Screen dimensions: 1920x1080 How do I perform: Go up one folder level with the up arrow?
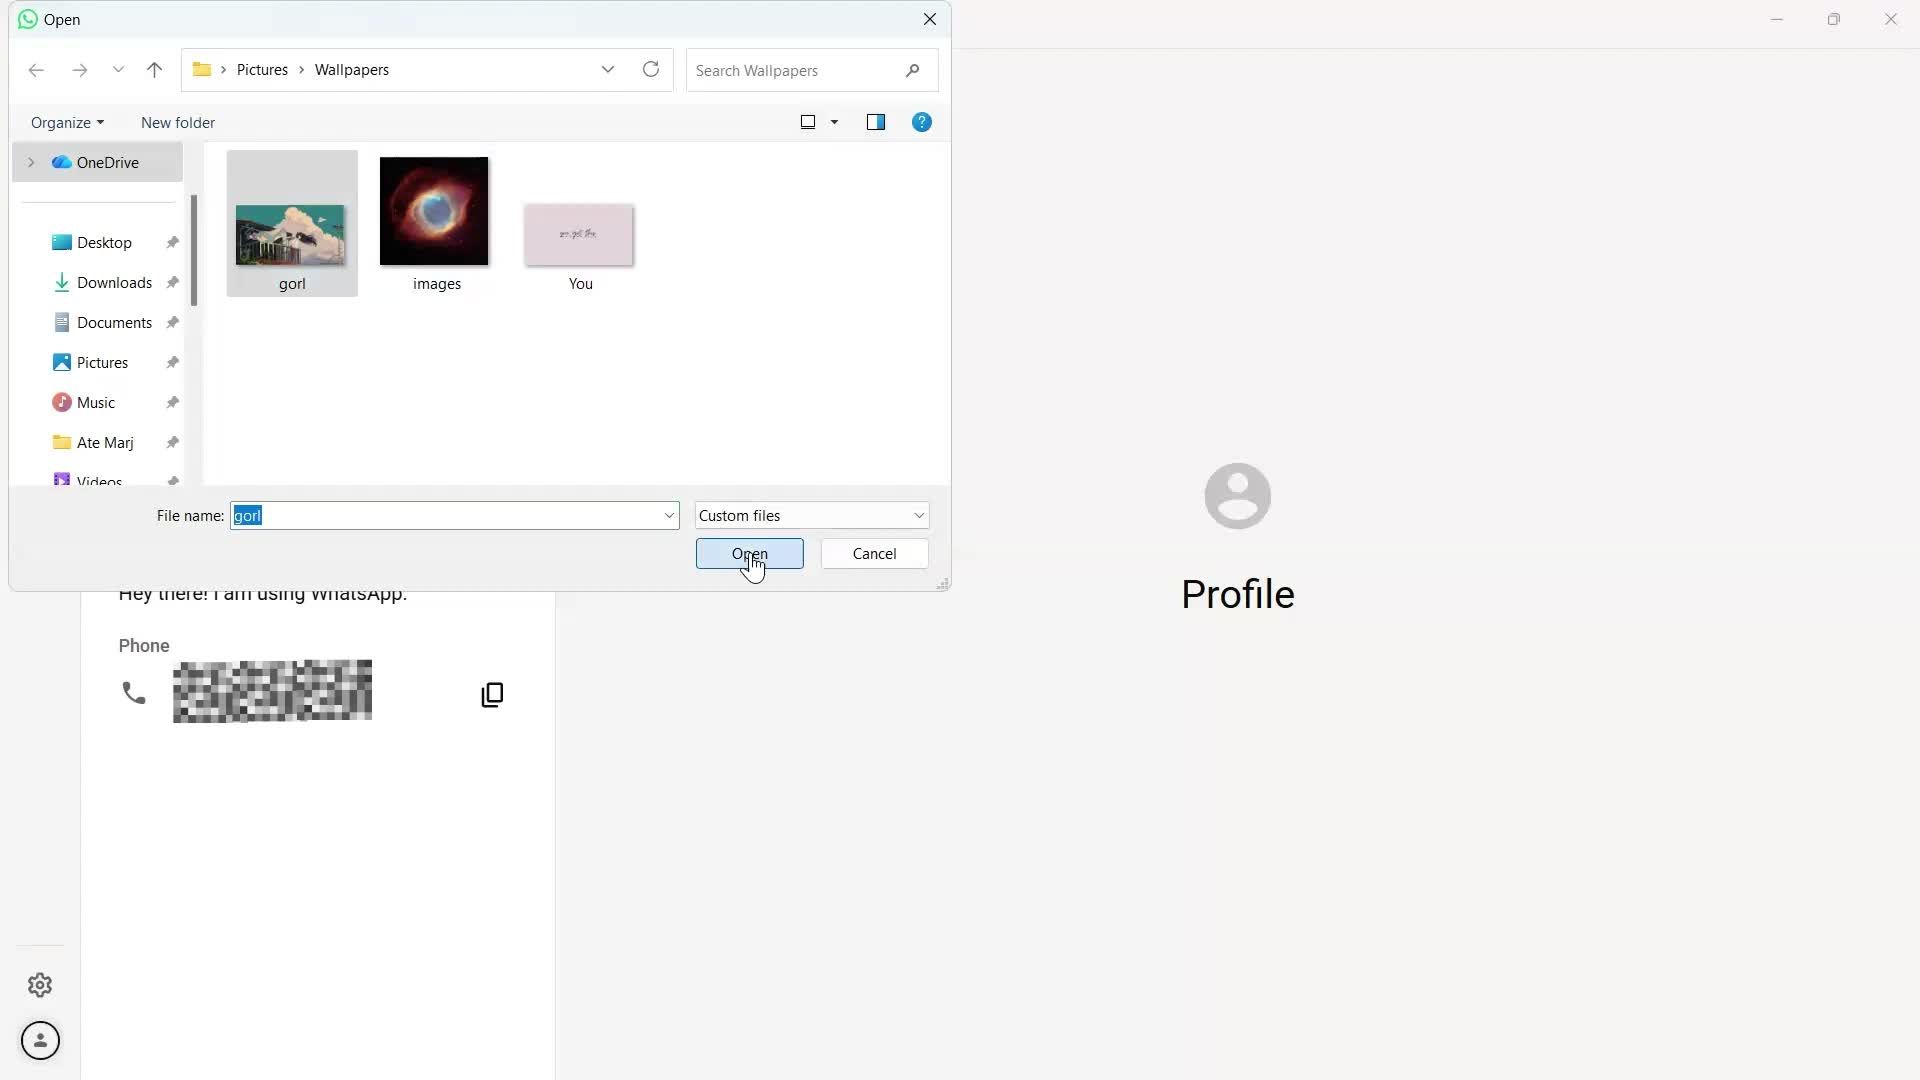point(154,70)
